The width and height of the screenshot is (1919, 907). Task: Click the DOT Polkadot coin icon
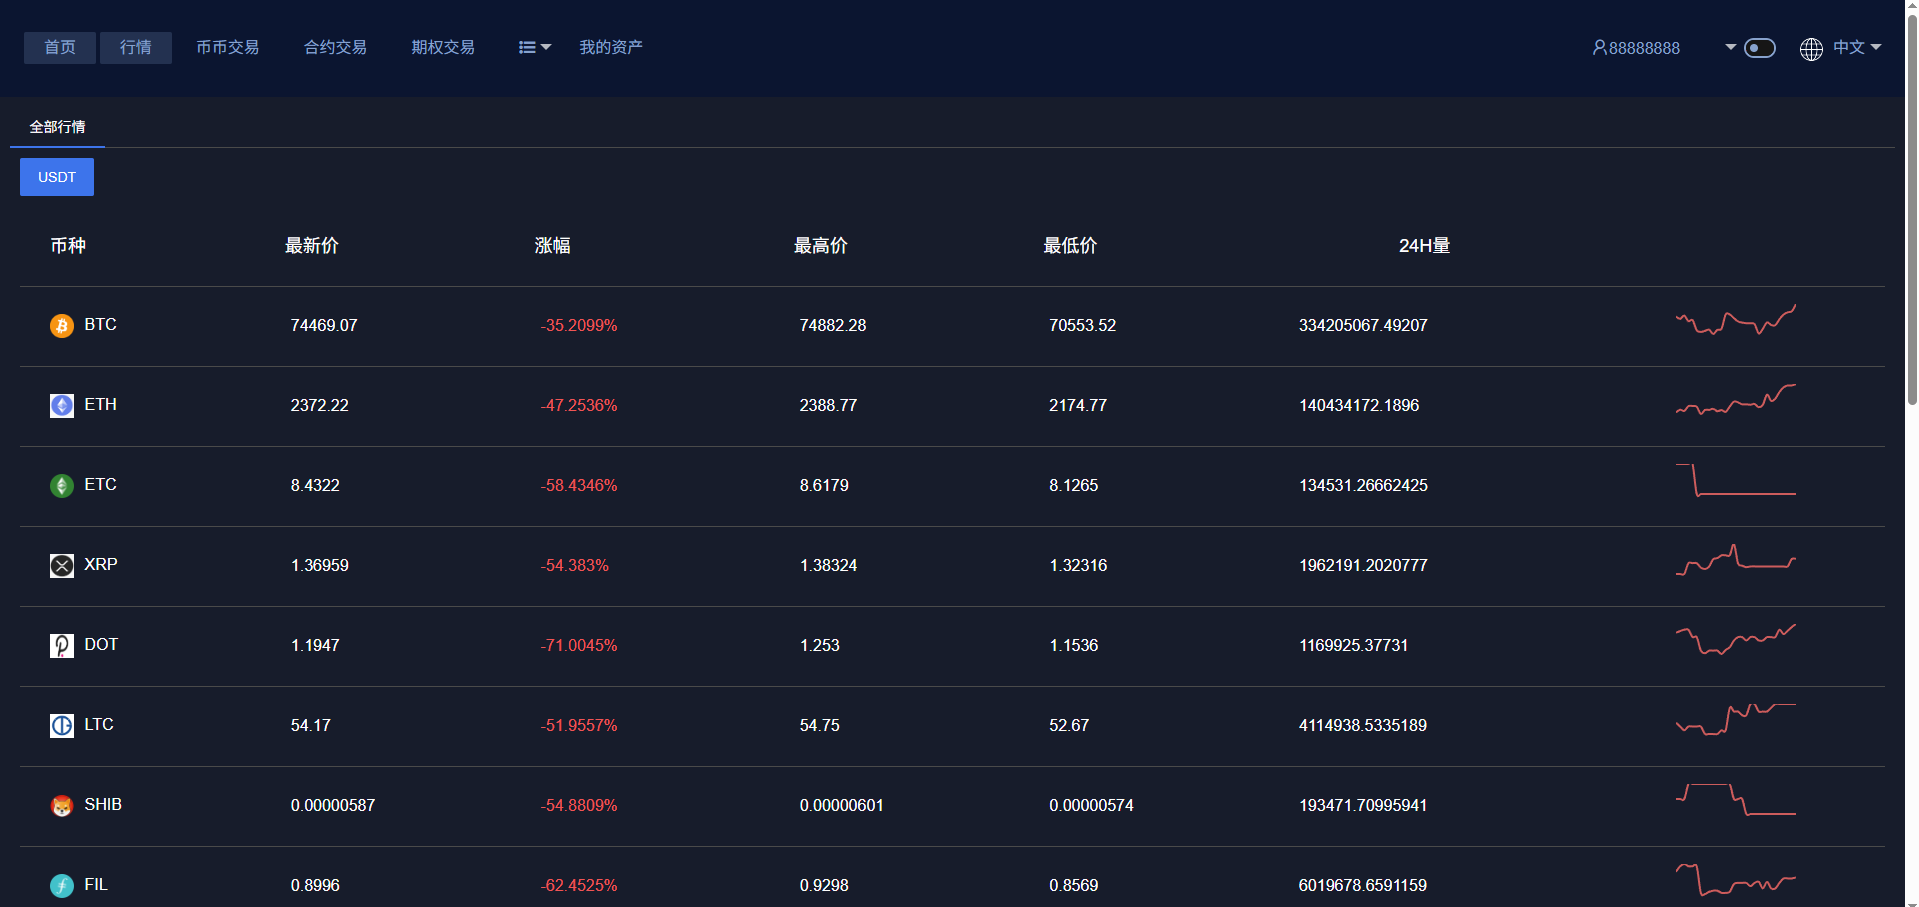coord(62,646)
